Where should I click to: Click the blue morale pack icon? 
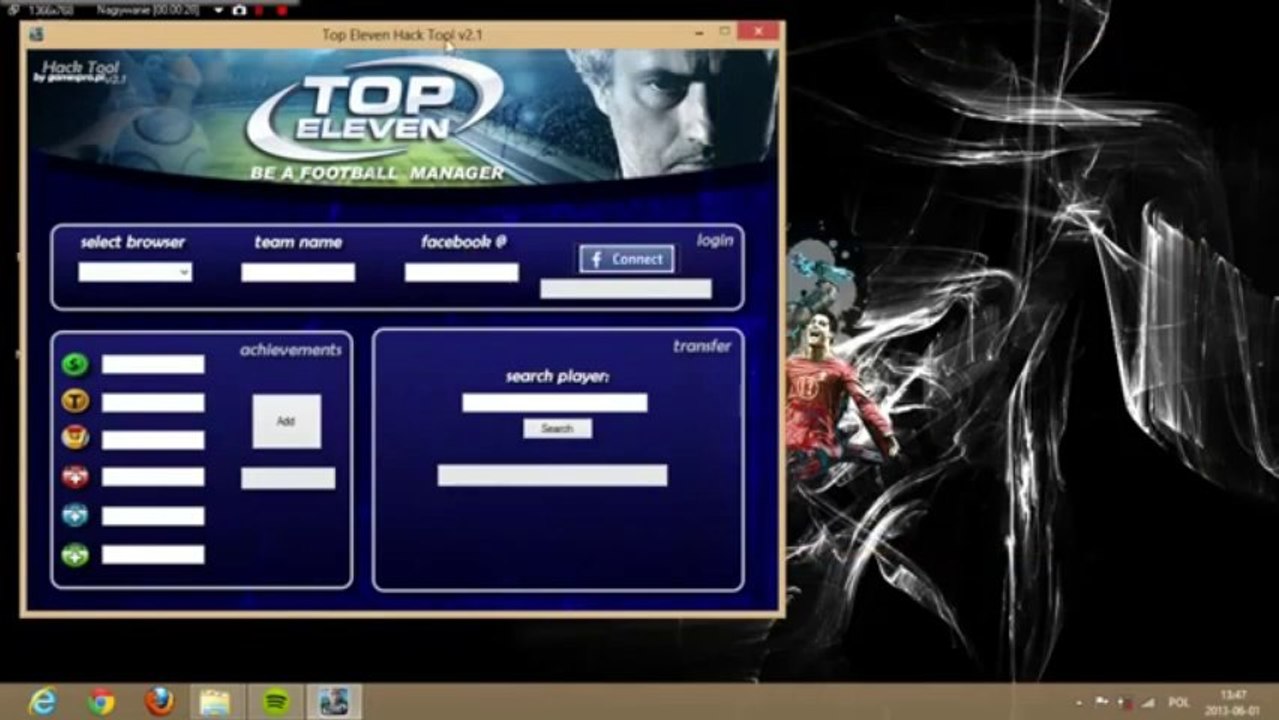click(75, 515)
